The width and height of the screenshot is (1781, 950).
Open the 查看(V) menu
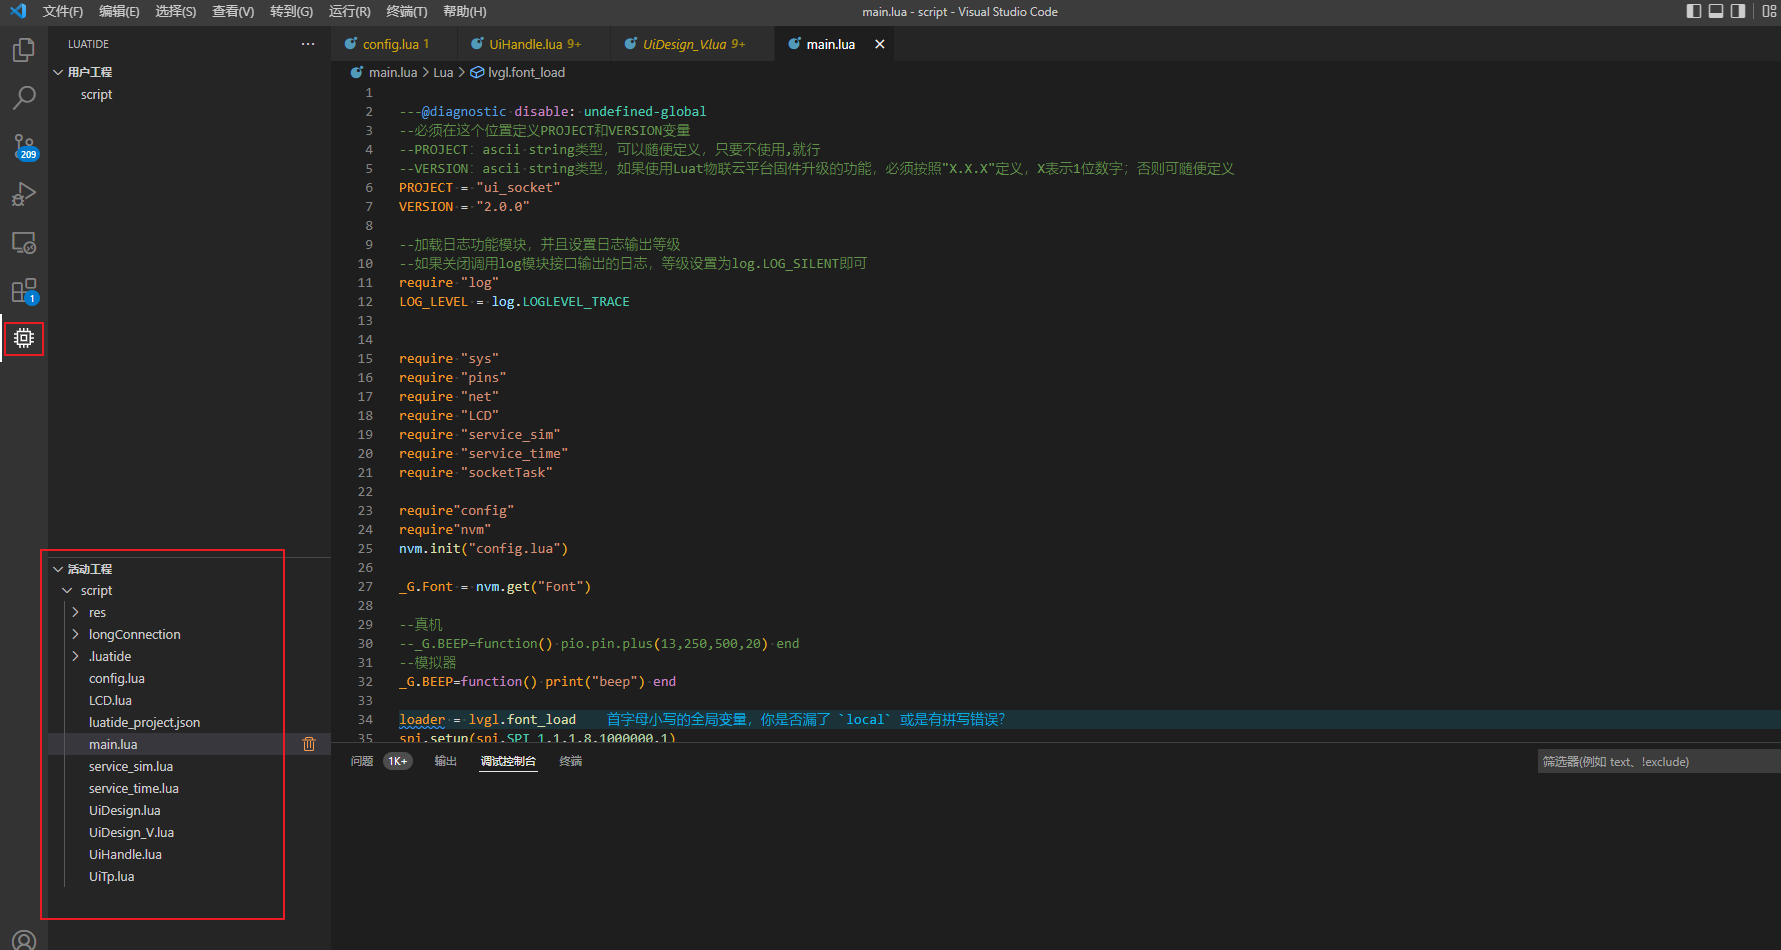coord(233,11)
